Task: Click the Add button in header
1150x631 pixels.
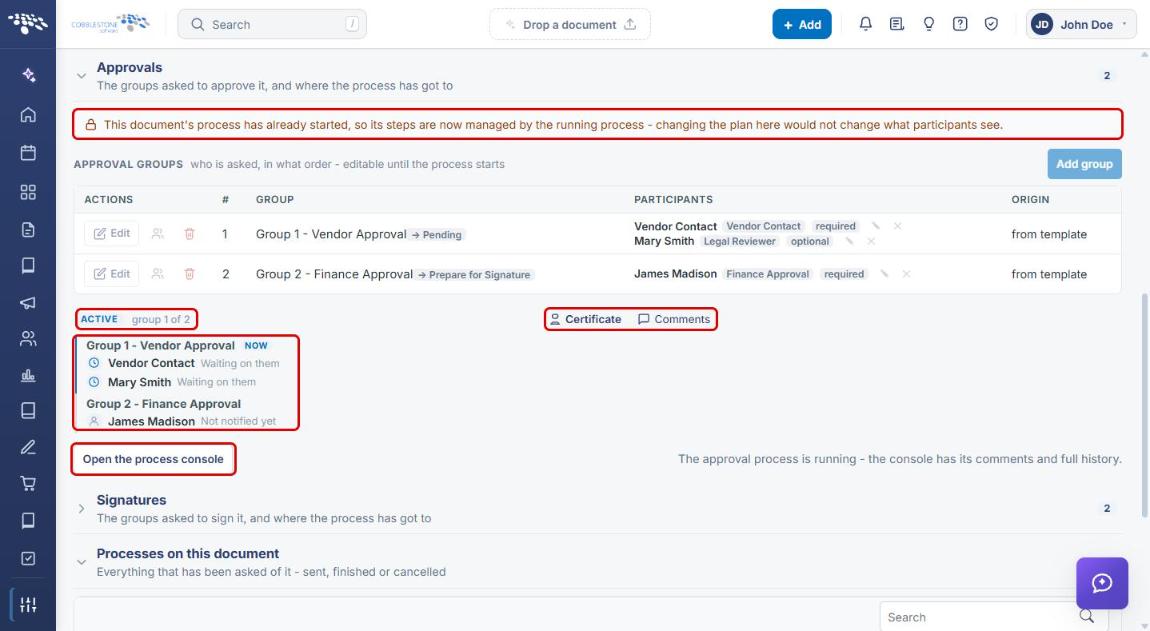Action: pos(802,24)
